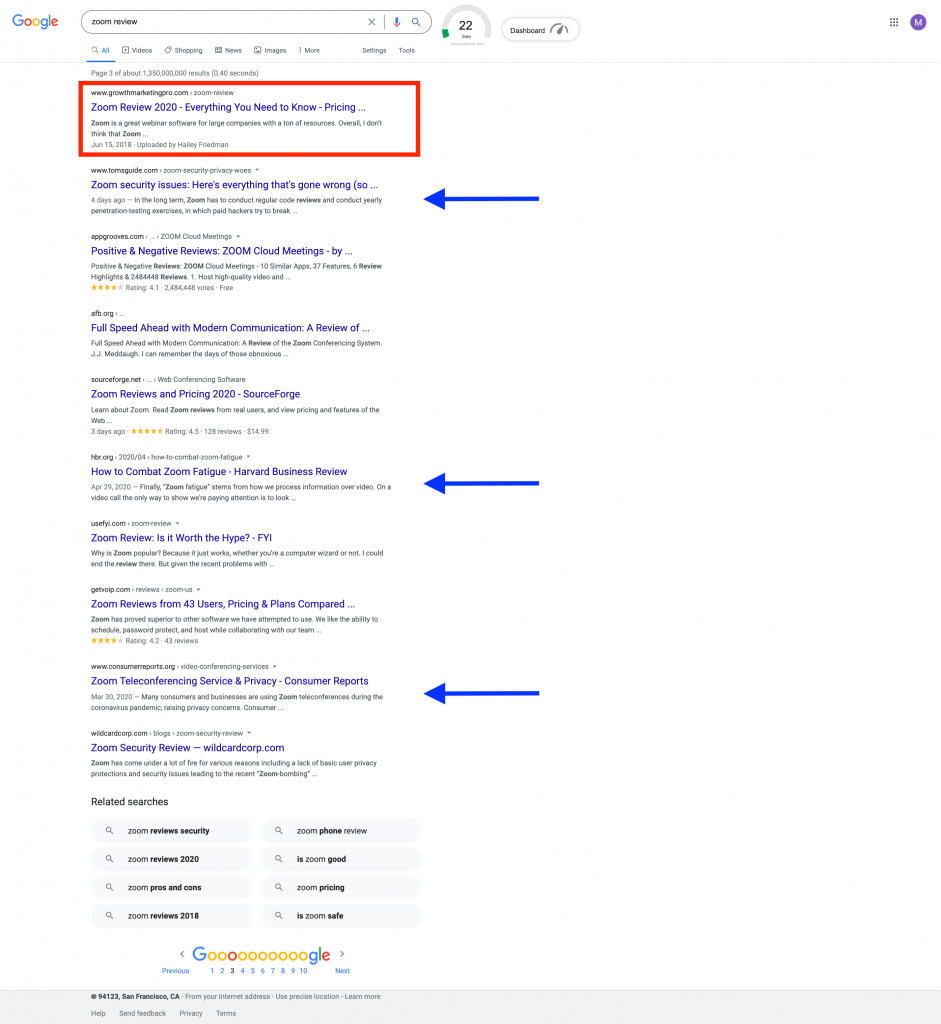Expand hbr.org result URL dropdown arrow
Viewport: 941px width, 1024px height.
(x=249, y=457)
